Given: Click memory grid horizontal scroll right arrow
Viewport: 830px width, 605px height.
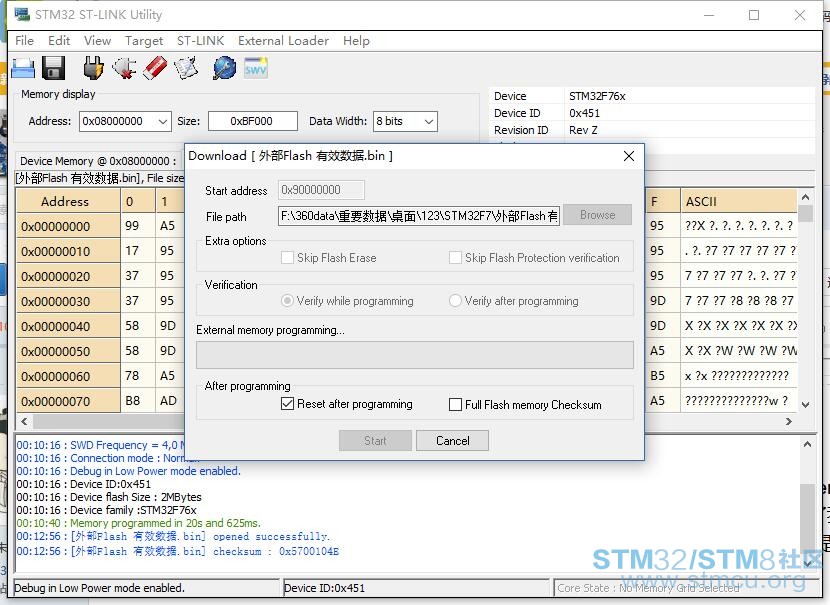Looking at the screenshot, I should click(x=789, y=421).
